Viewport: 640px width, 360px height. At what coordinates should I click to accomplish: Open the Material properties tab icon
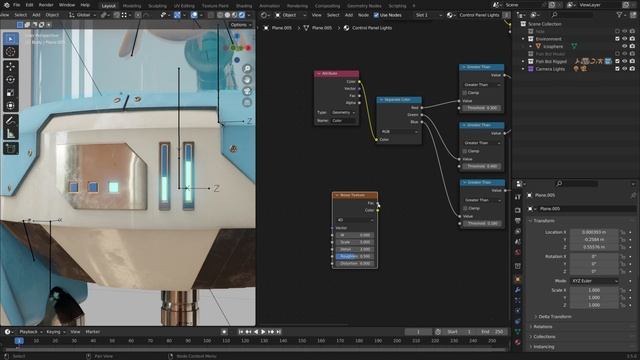click(x=518, y=342)
